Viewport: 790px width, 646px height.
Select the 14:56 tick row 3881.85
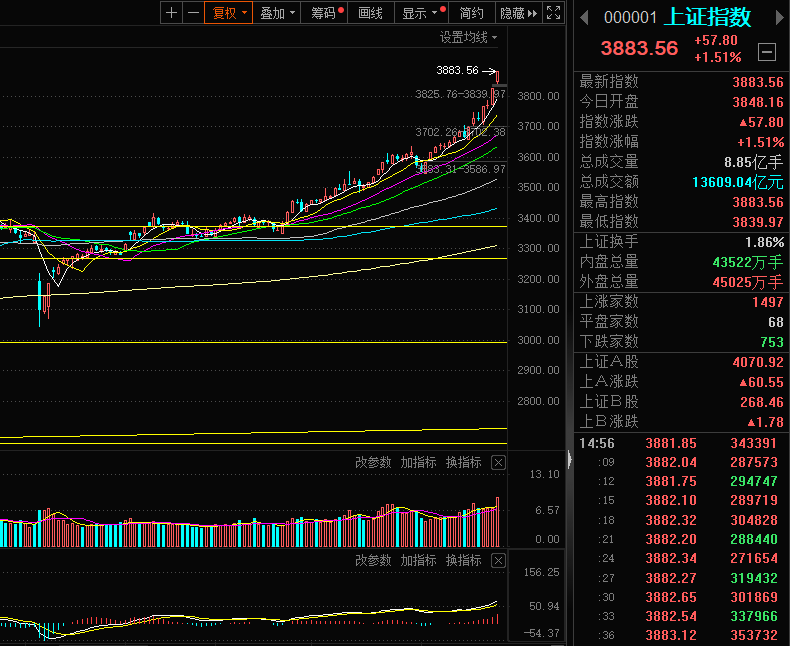tap(681, 443)
